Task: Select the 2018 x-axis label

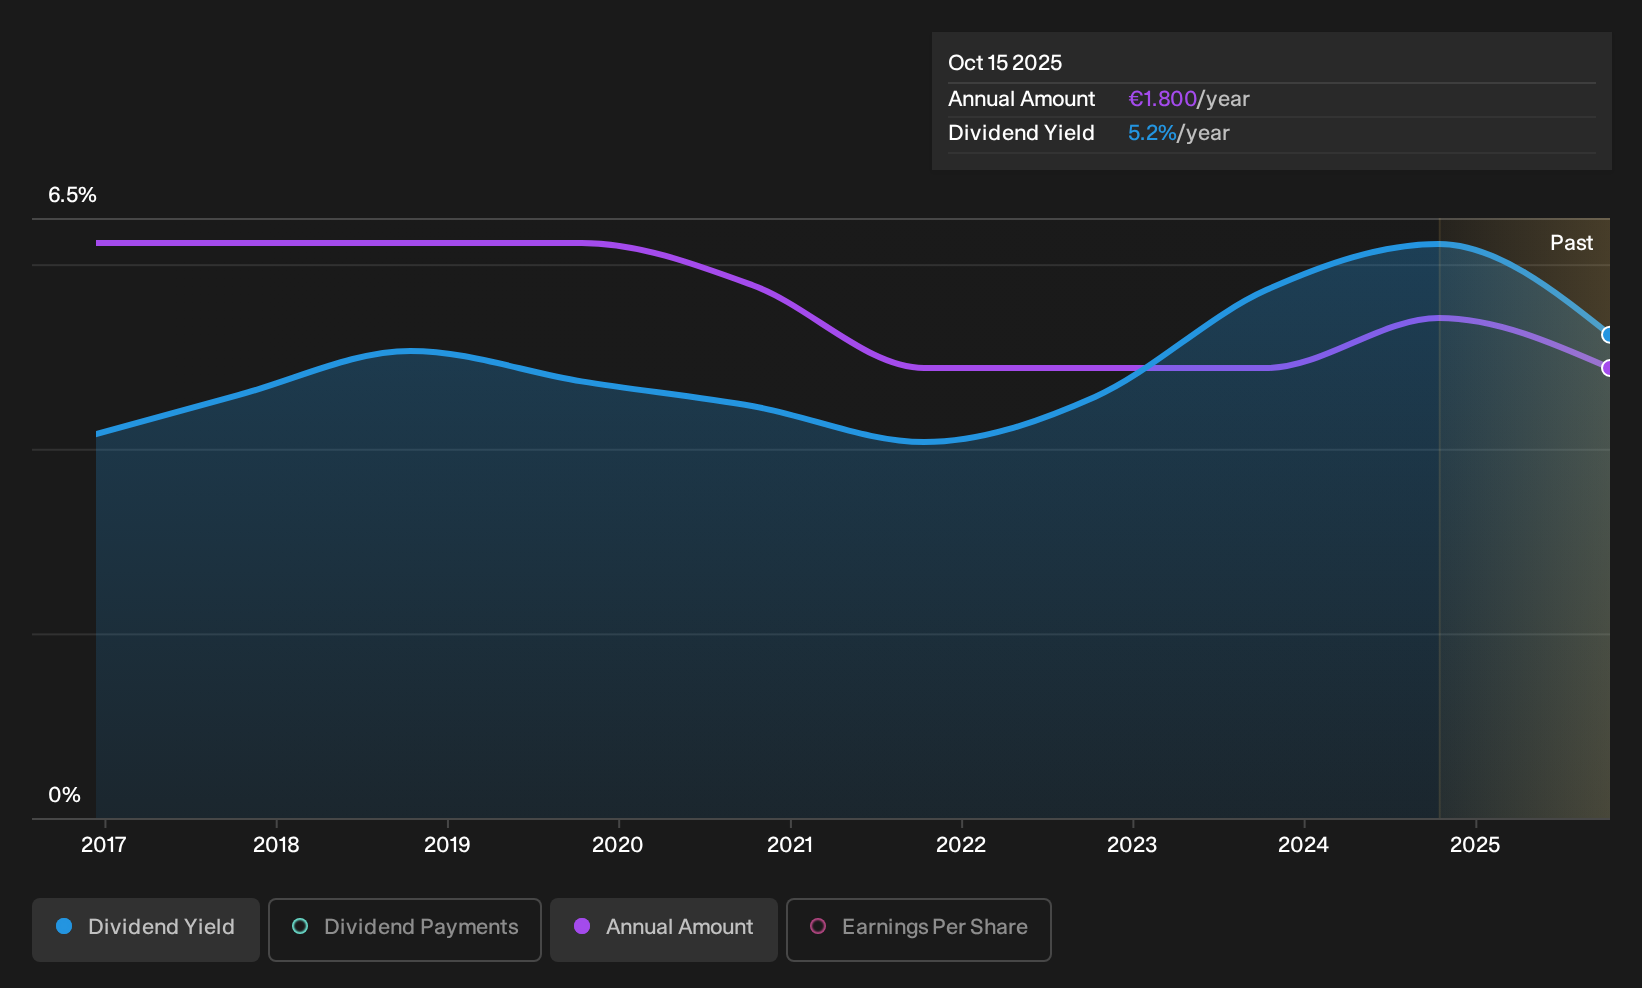Action: [x=276, y=845]
